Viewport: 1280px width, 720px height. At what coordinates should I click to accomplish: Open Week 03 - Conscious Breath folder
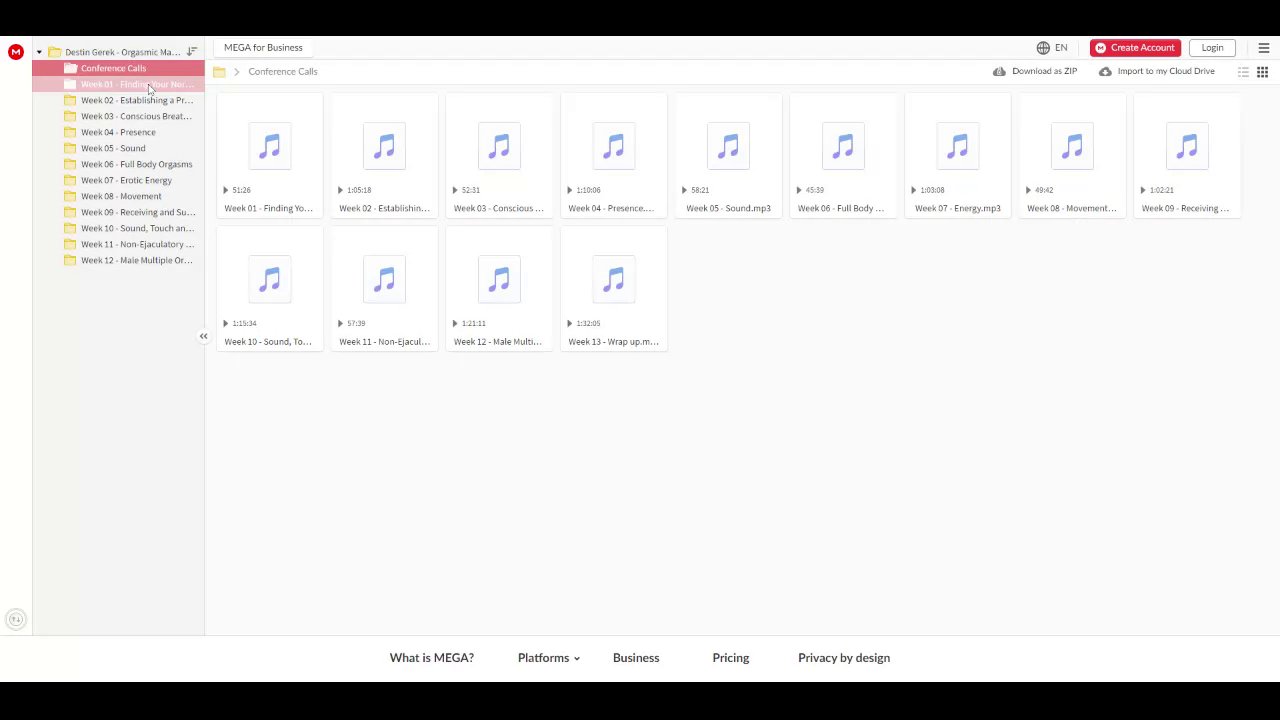coord(118,116)
